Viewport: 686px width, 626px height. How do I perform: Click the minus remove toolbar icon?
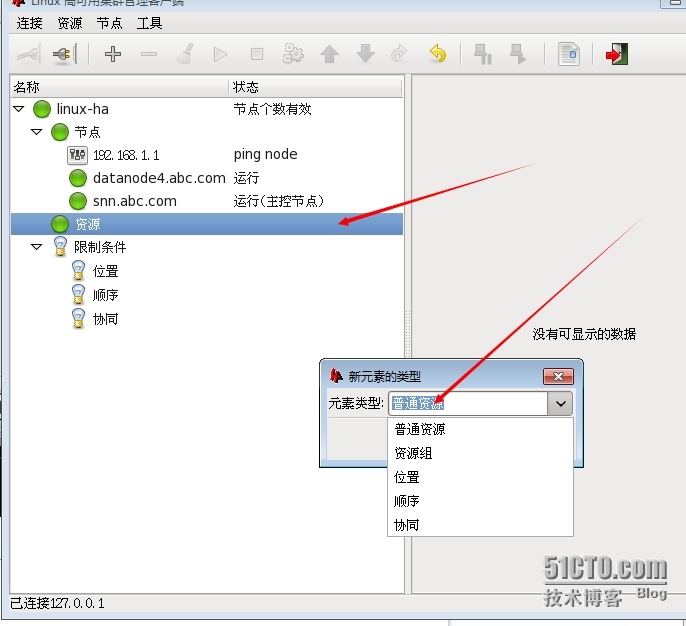[149, 54]
